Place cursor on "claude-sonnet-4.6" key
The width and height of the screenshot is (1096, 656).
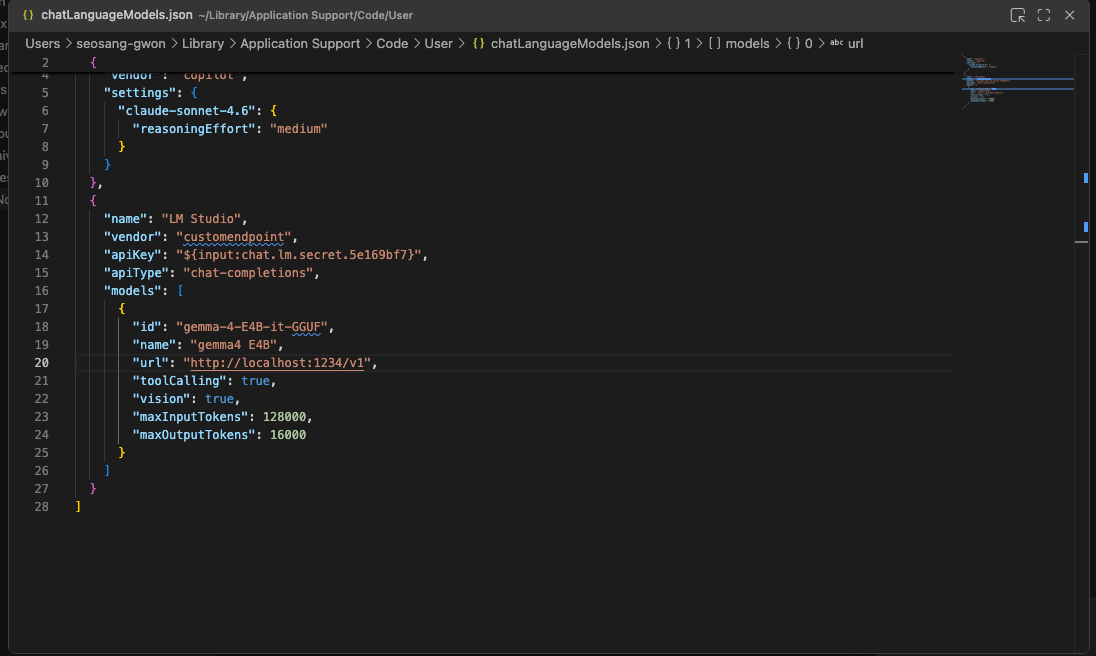point(187,110)
